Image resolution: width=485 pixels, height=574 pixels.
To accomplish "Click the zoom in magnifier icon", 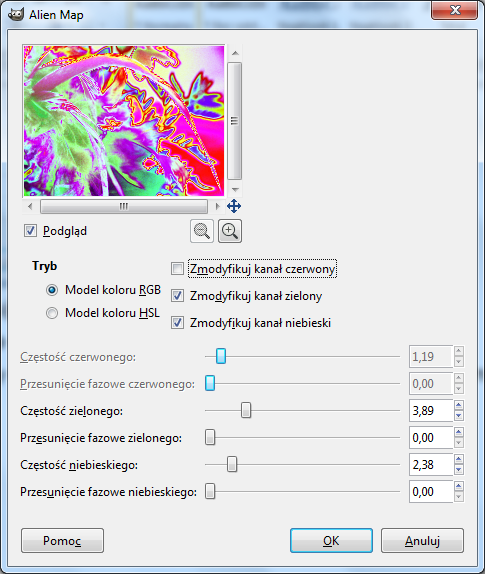I will point(230,231).
